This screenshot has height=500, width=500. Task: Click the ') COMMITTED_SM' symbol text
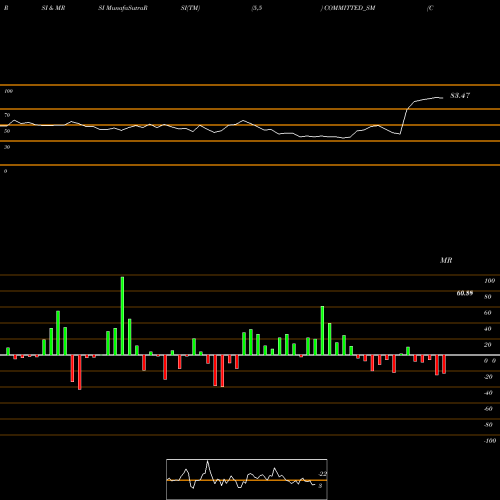click(348, 8)
